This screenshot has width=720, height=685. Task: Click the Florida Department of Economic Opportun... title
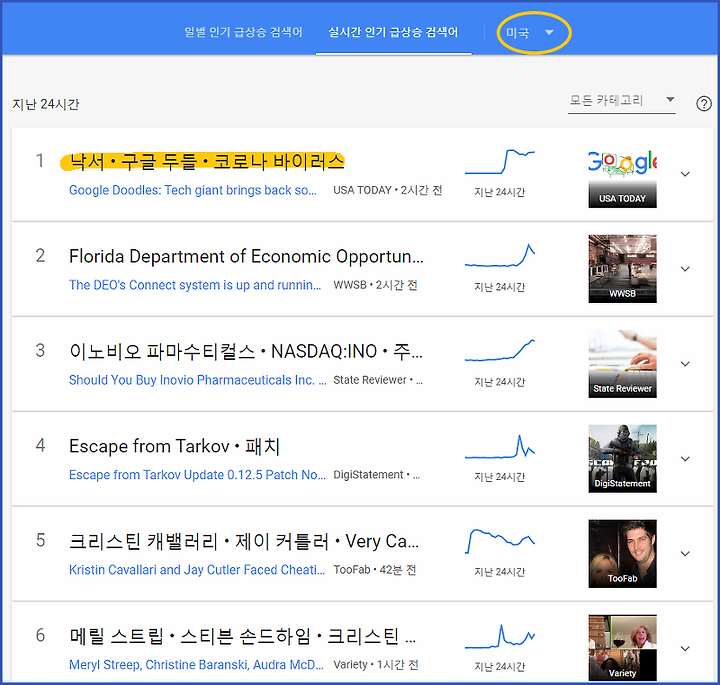pyautogui.click(x=246, y=256)
